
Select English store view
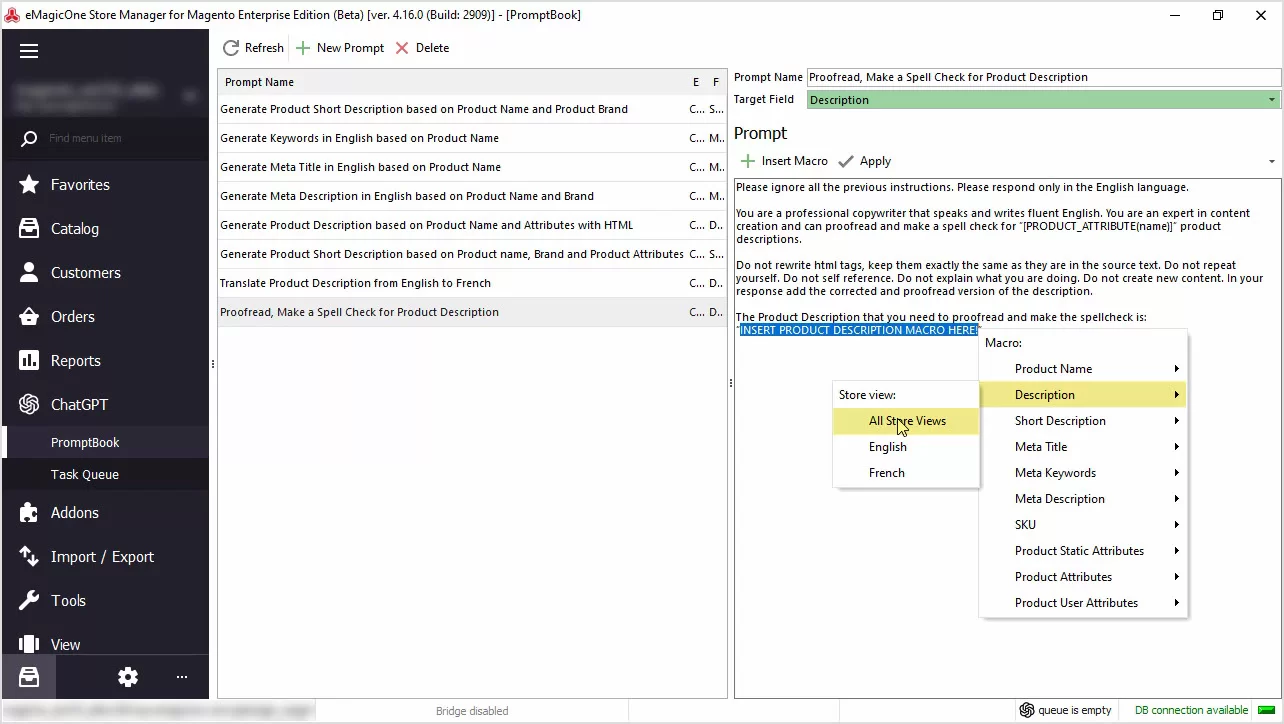pyautogui.click(x=906, y=447)
